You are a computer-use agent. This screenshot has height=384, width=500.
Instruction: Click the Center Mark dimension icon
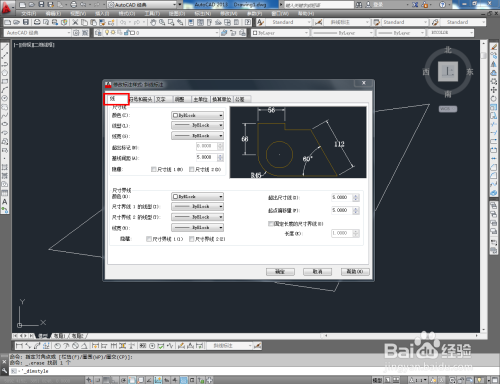coord(152,346)
